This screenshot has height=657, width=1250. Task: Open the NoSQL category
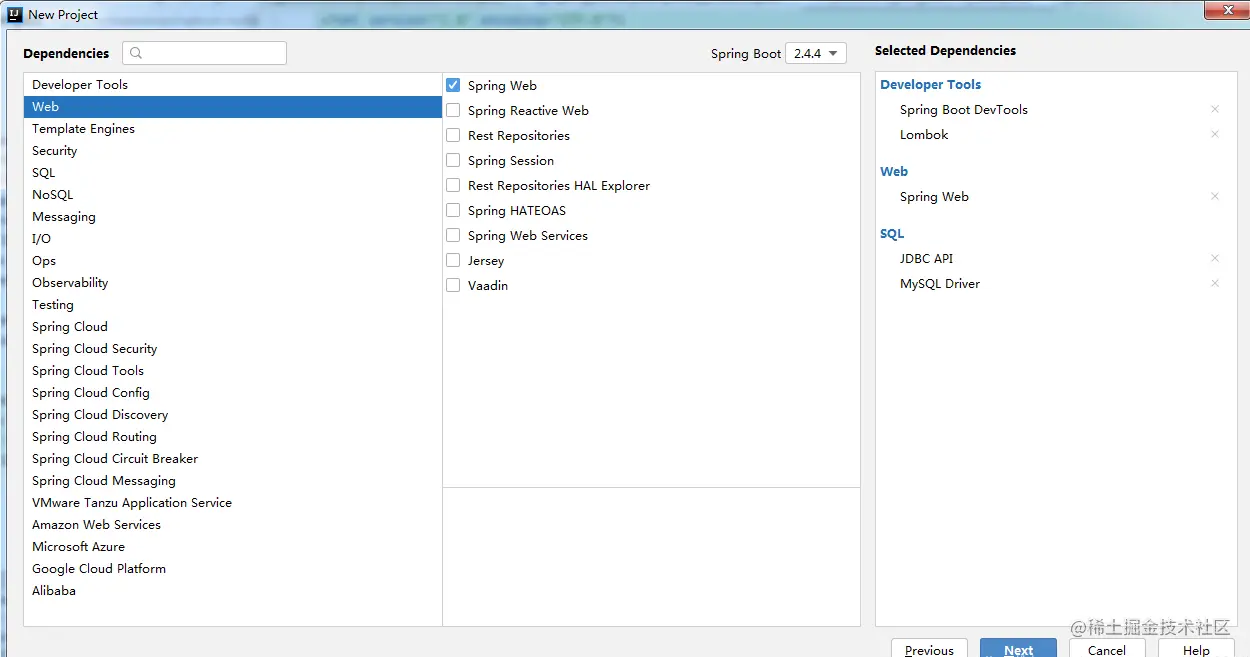pyautogui.click(x=232, y=195)
